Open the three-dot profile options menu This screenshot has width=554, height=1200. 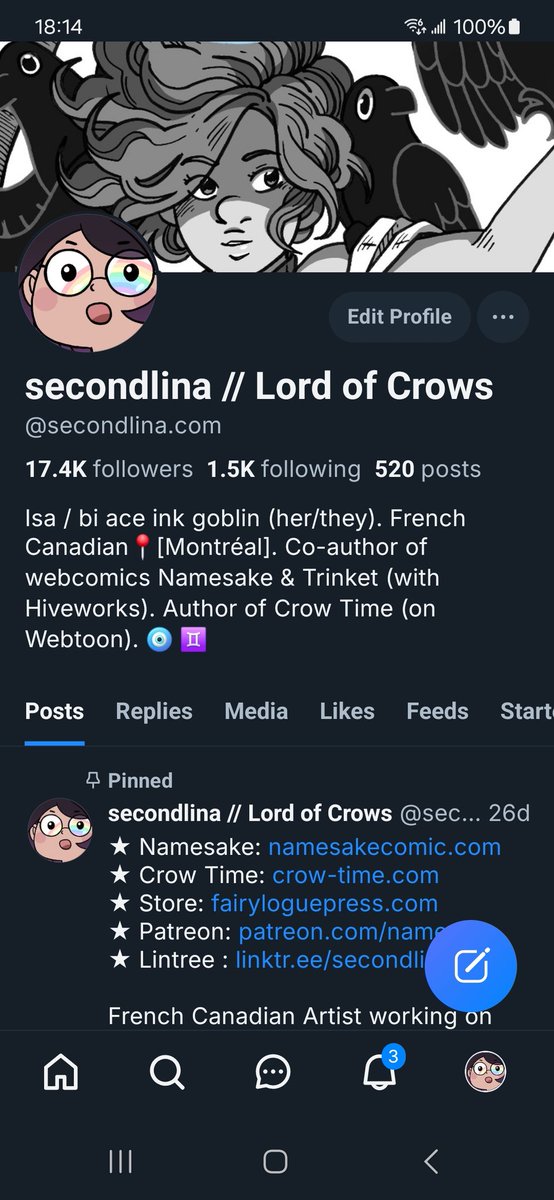(x=503, y=317)
